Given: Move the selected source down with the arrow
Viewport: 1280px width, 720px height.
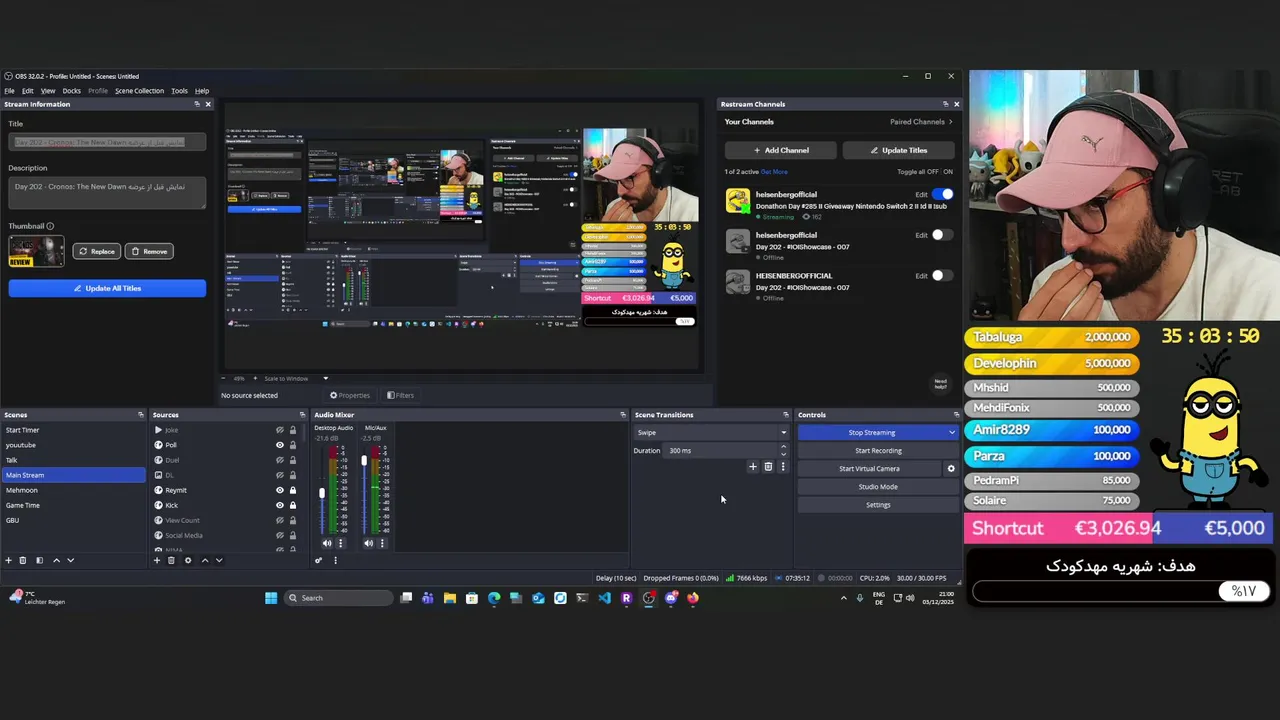Looking at the screenshot, I should coord(219,560).
